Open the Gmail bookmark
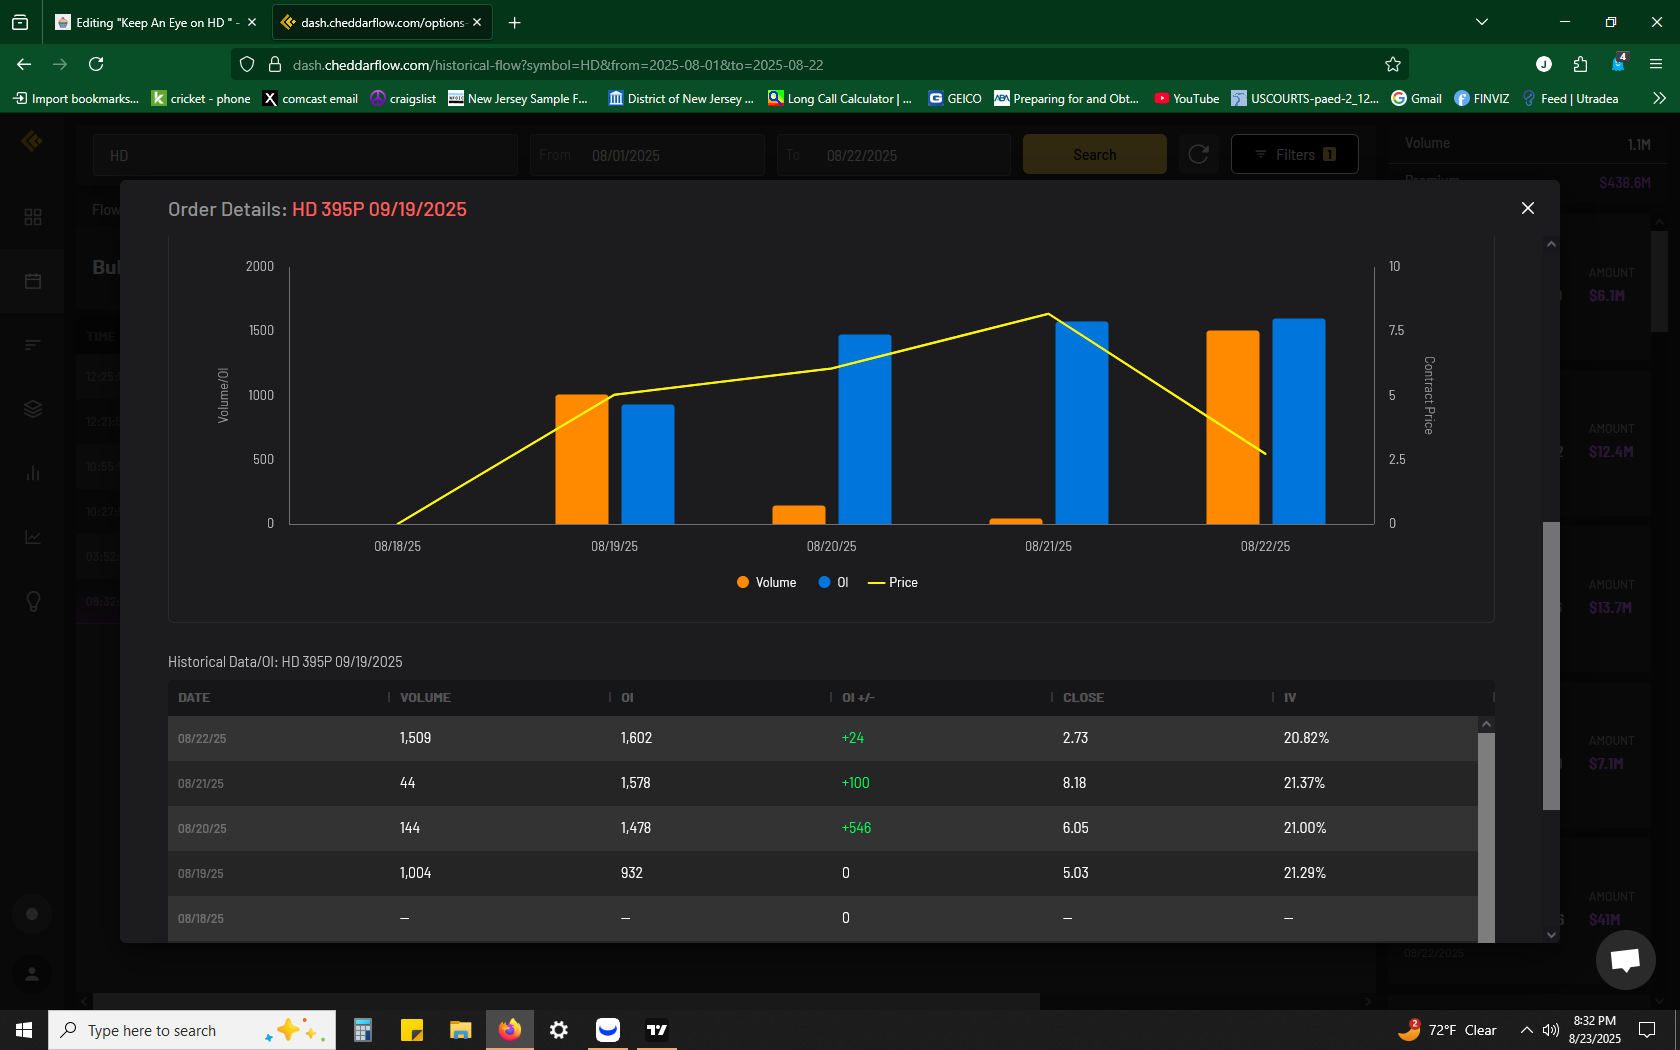The image size is (1680, 1050). point(1416,98)
